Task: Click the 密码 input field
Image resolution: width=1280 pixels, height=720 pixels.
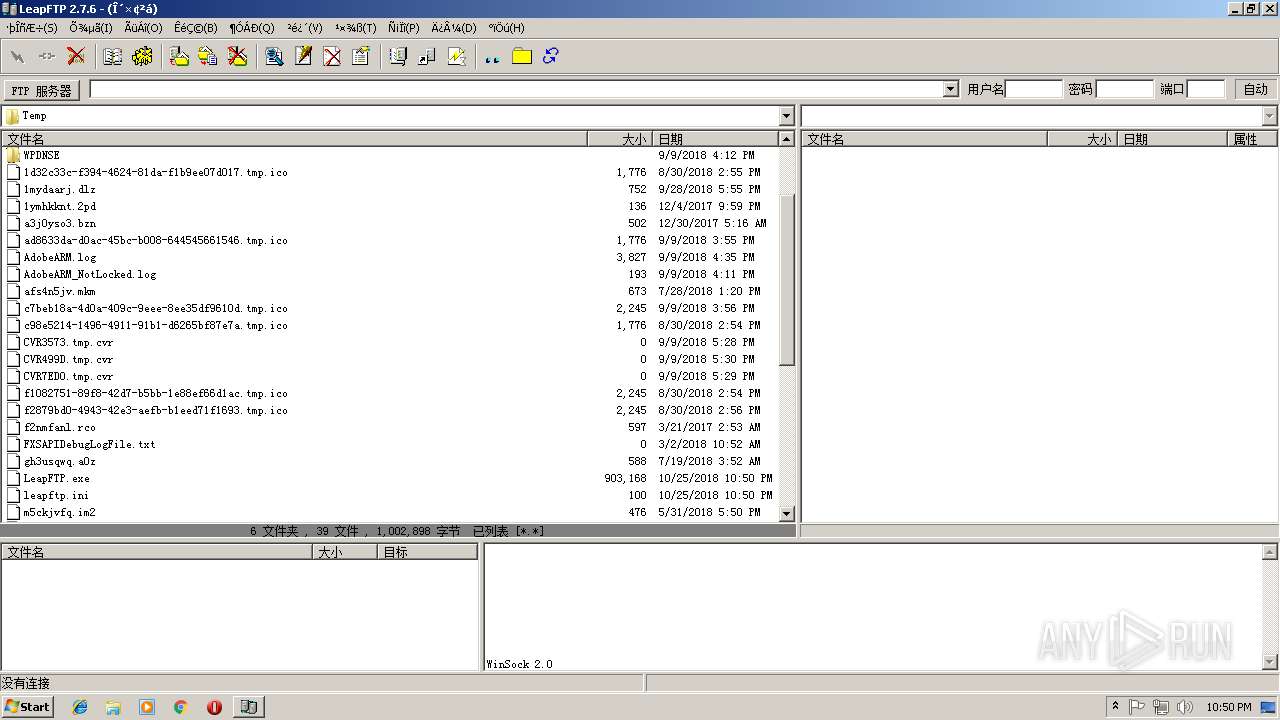Action: point(1125,90)
